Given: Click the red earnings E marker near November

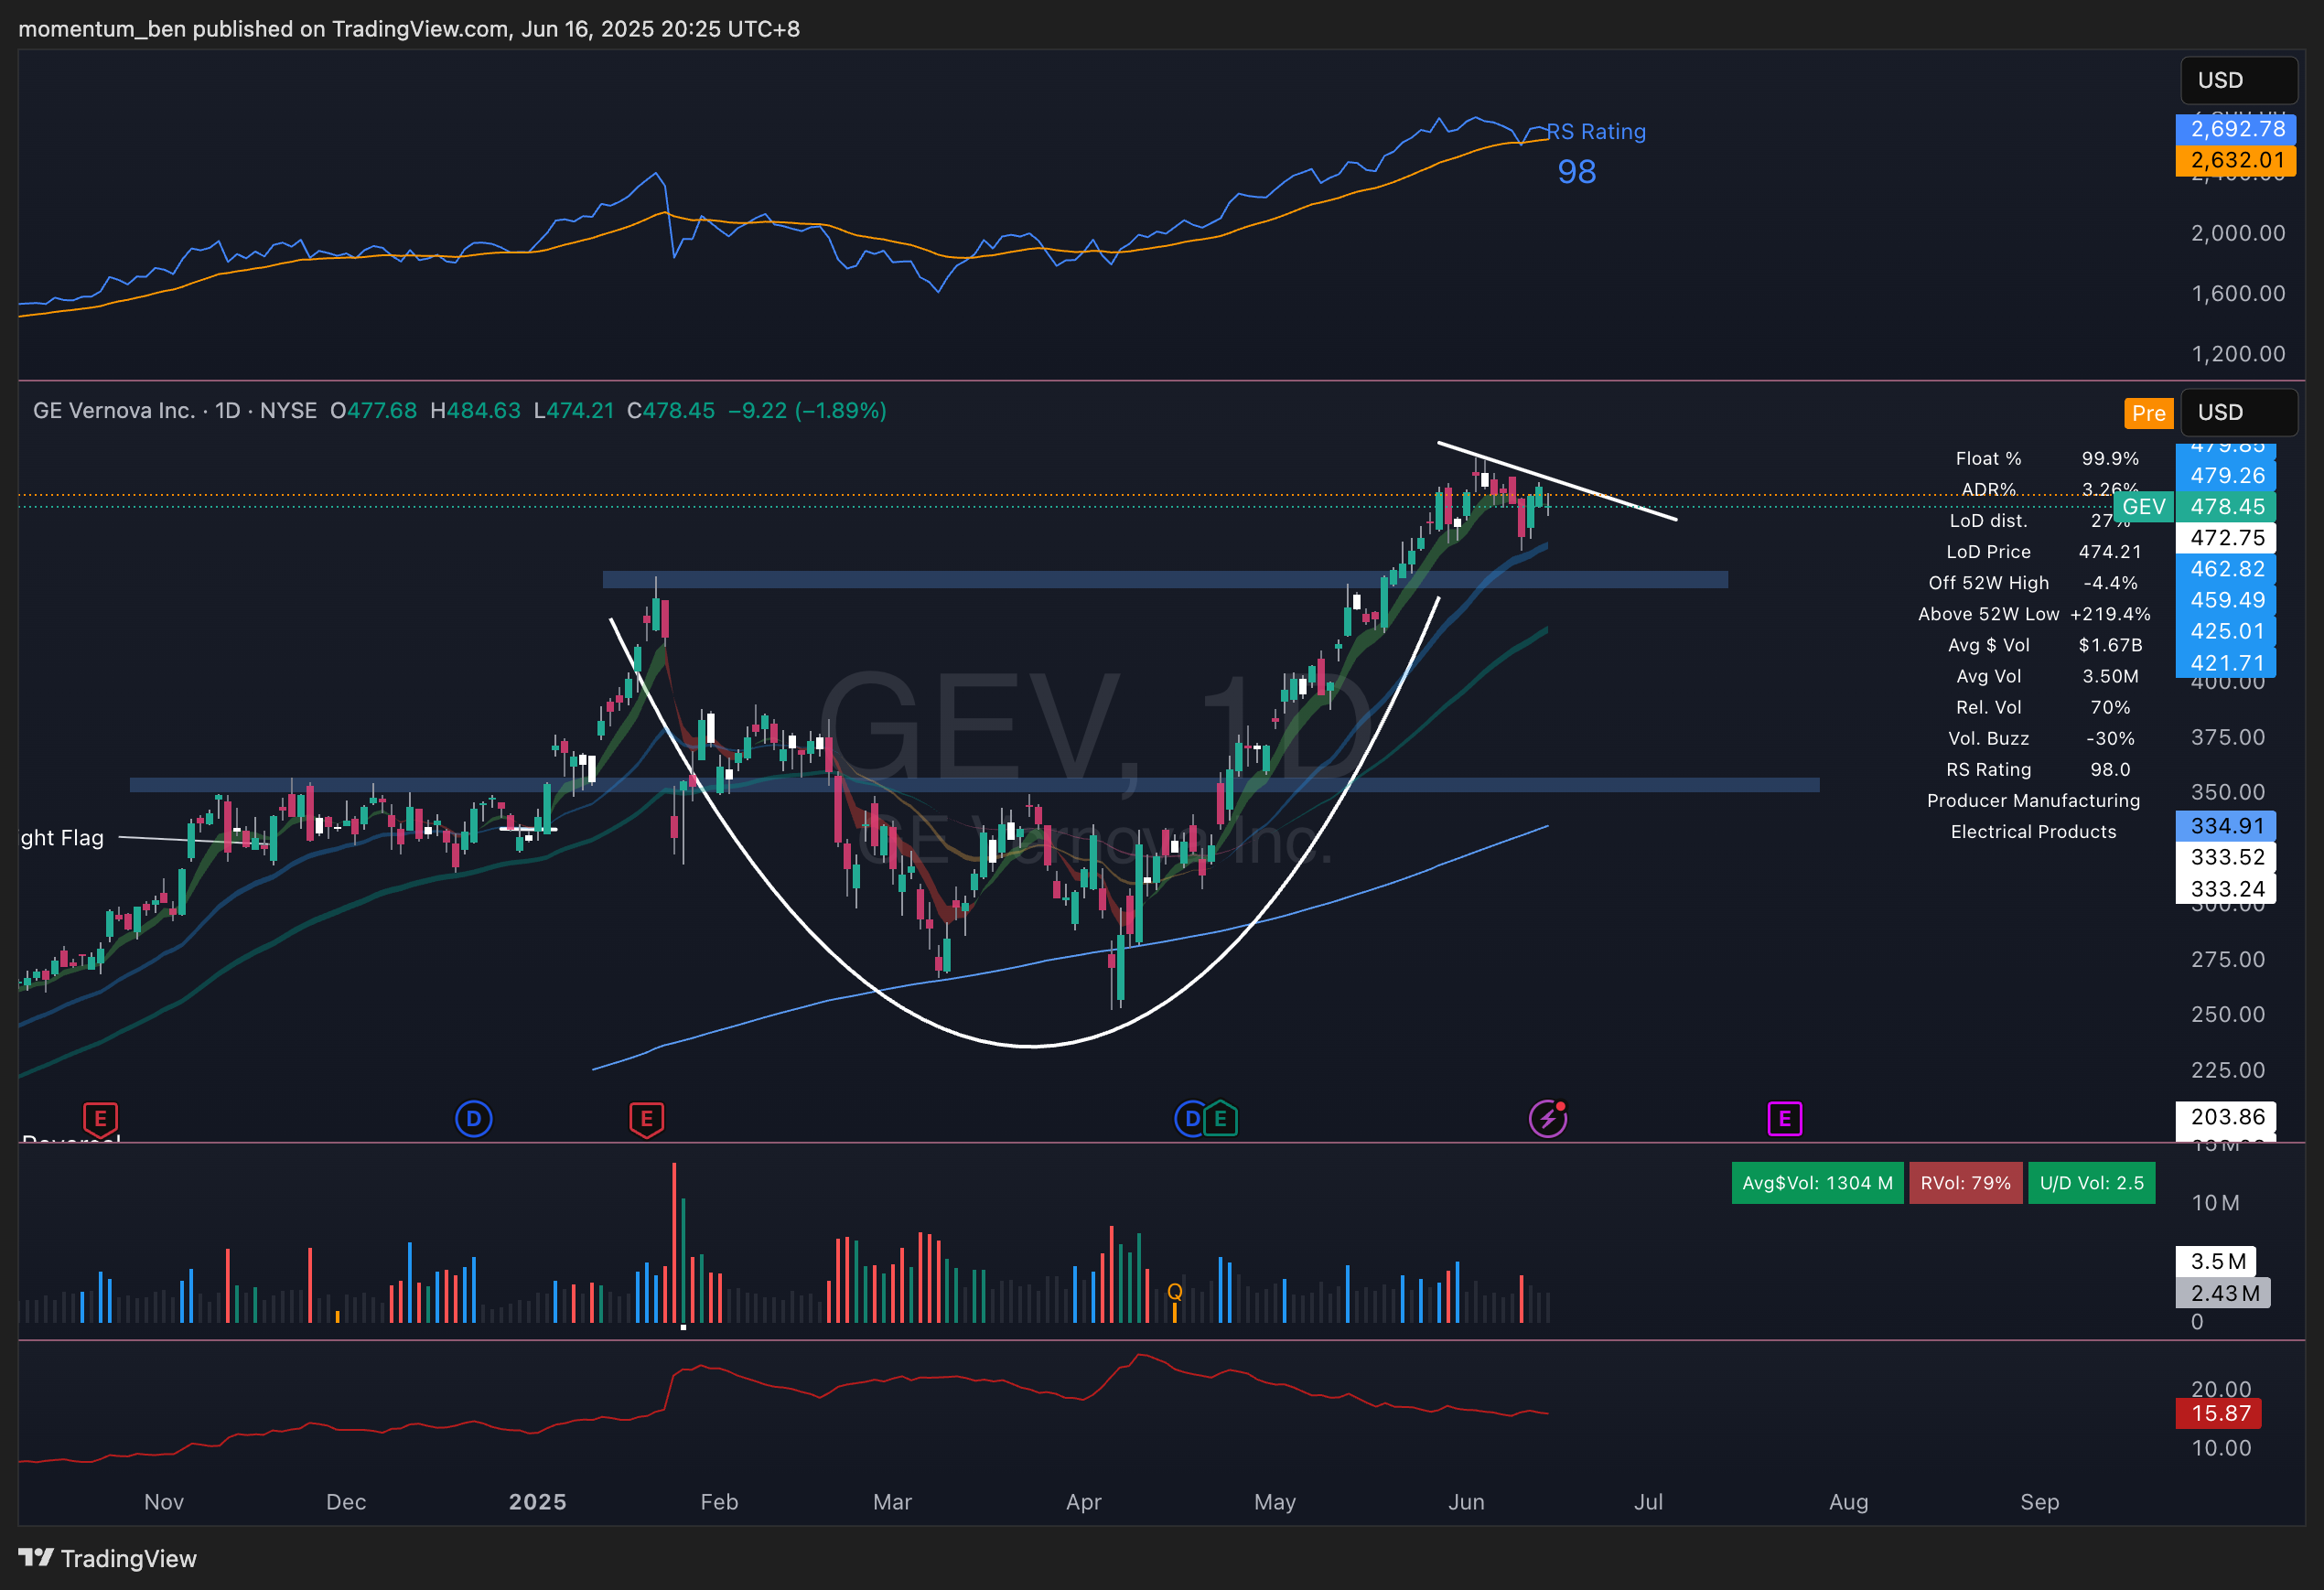Looking at the screenshot, I should coord(100,1118).
